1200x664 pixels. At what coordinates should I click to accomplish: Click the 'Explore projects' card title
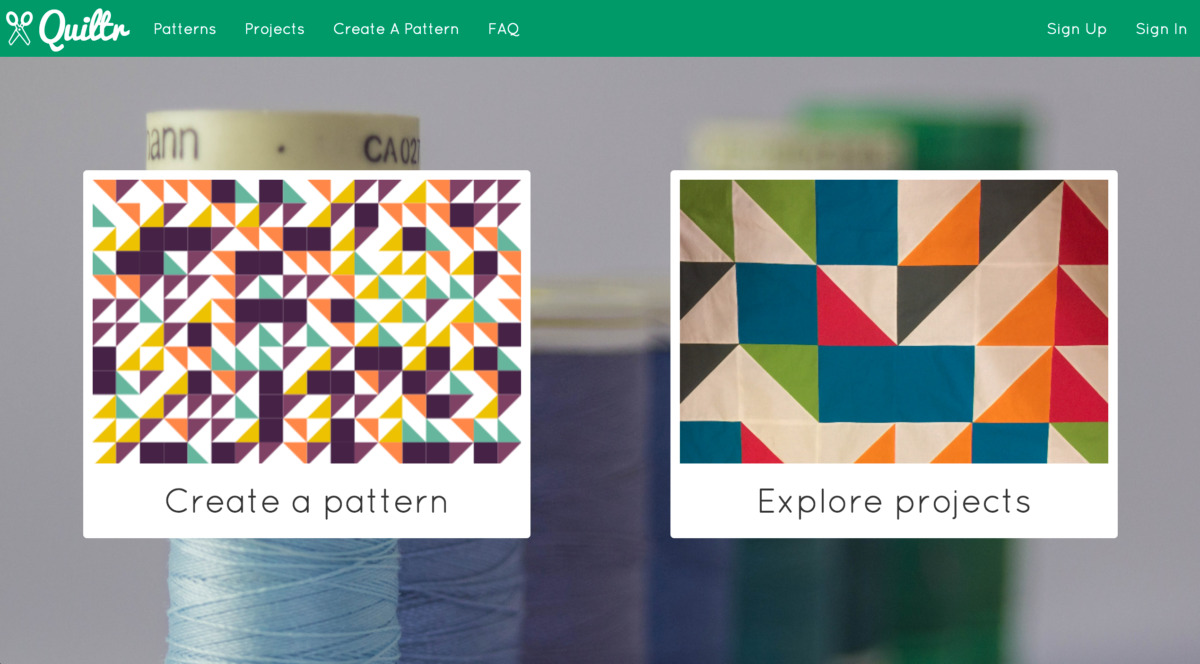click(894, 501)
